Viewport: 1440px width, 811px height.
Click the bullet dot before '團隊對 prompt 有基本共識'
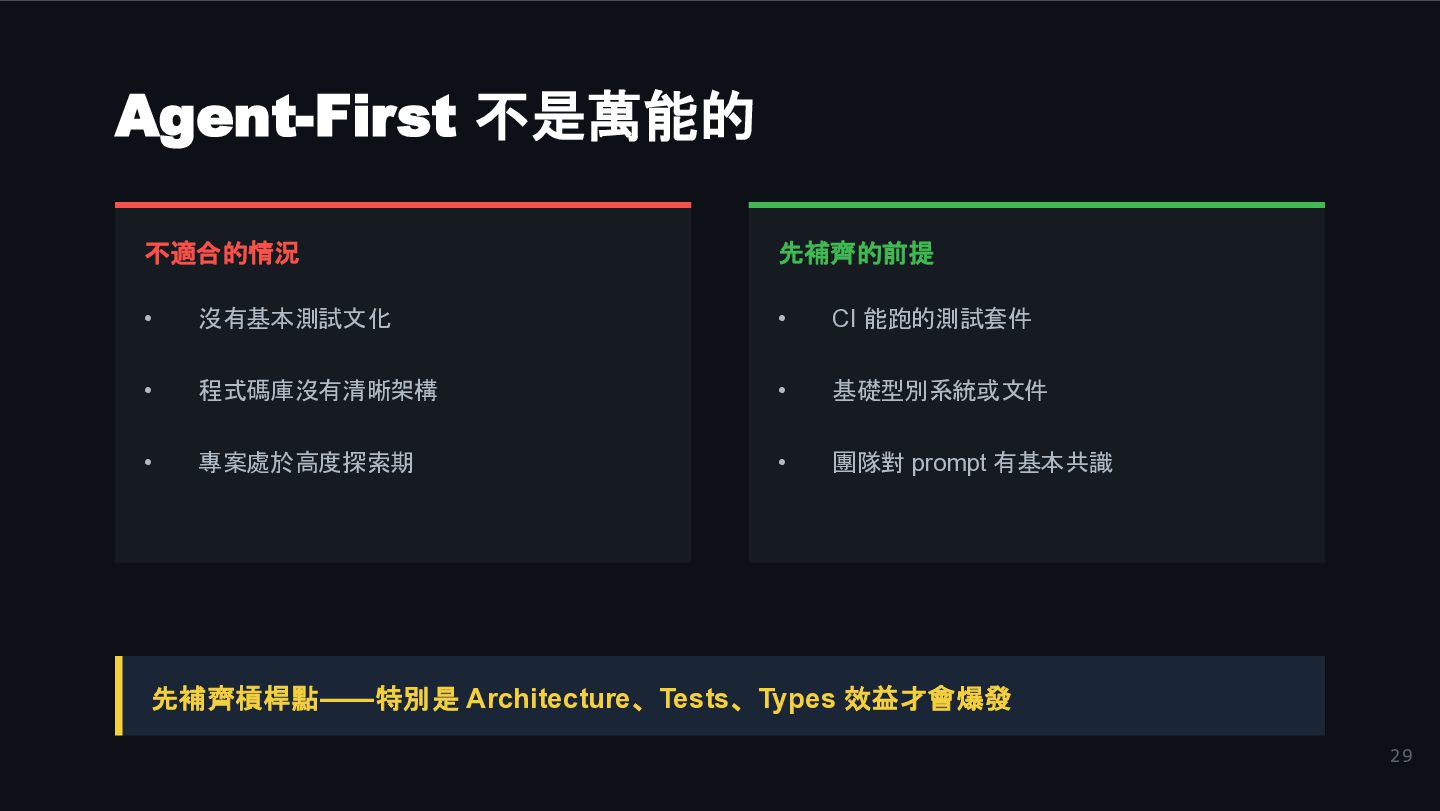(x=782, y=463)
